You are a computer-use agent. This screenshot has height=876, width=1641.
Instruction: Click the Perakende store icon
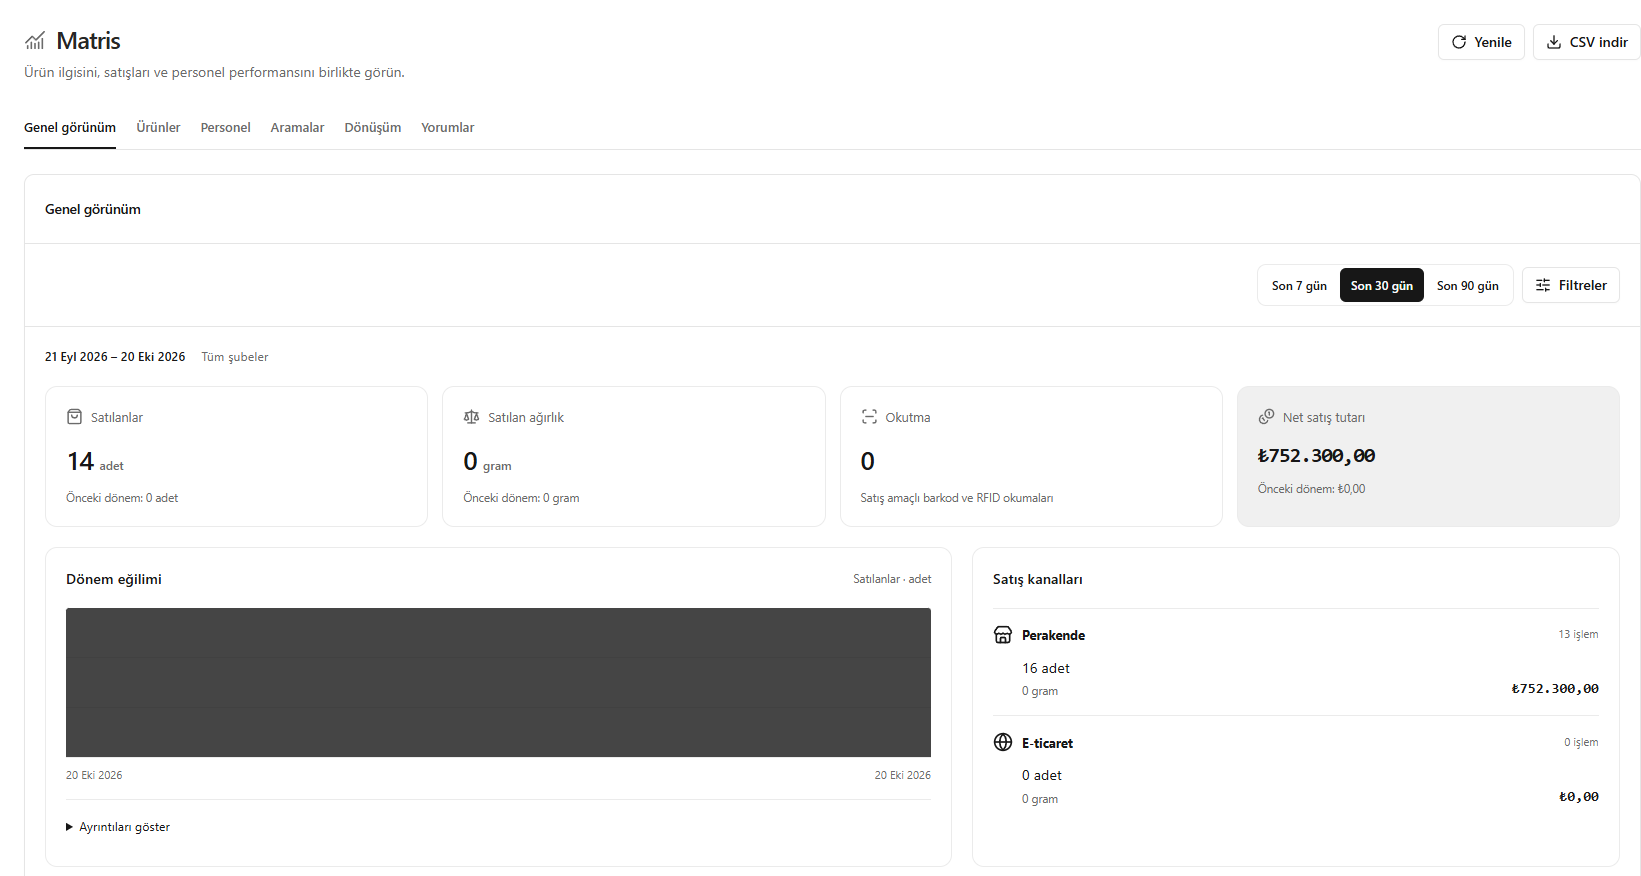pyautogui.click(x=1003, y=635)
